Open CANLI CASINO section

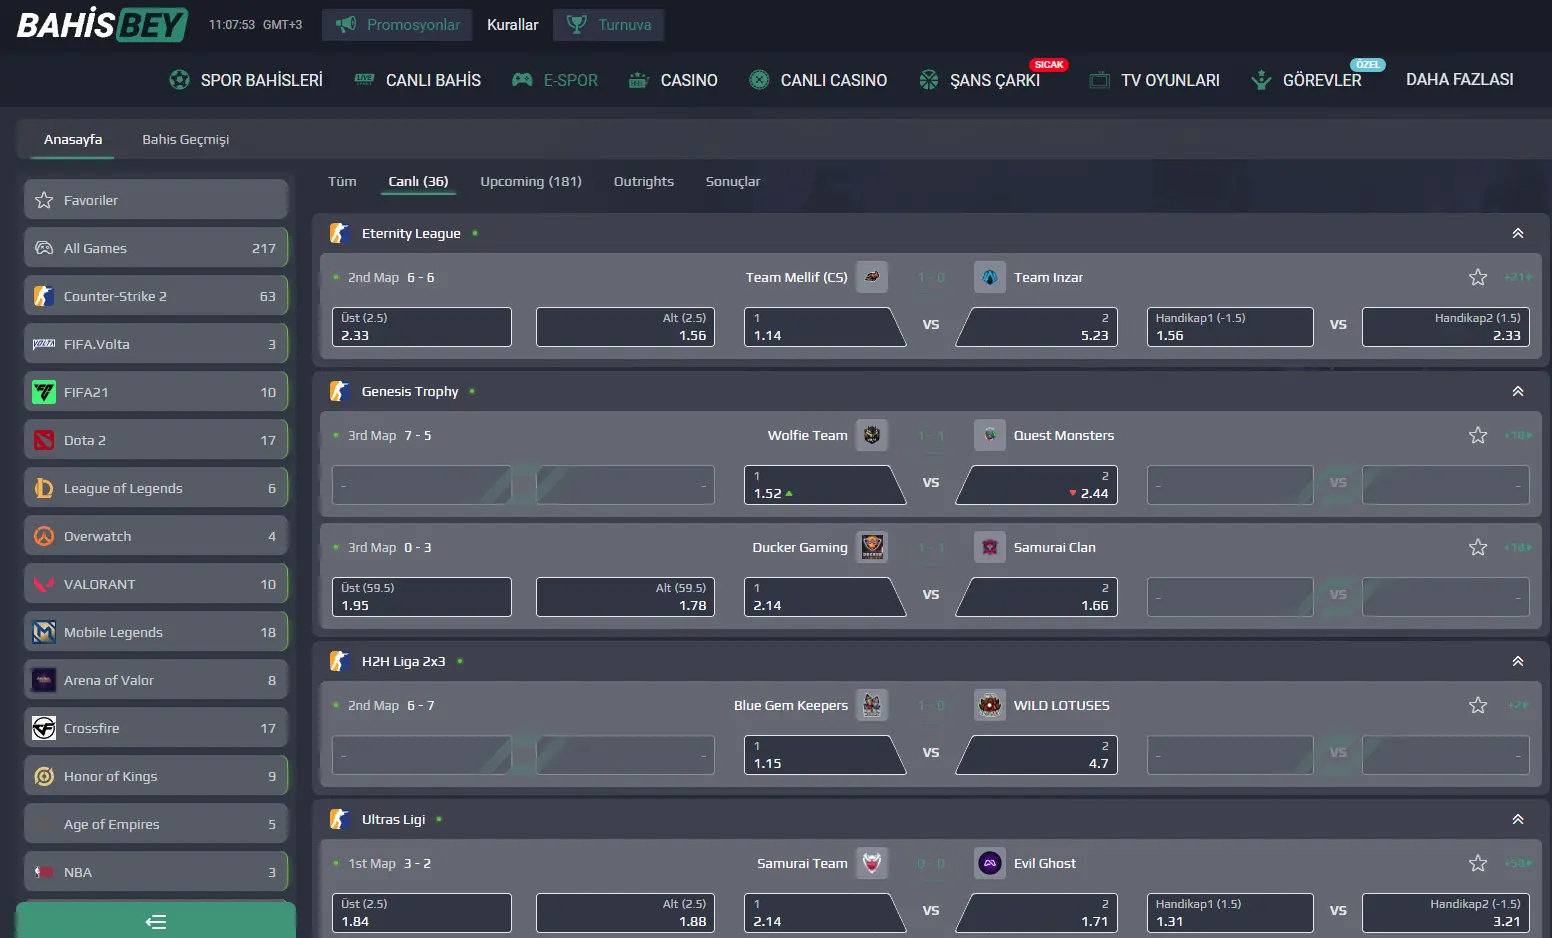[x=818, y=80]
